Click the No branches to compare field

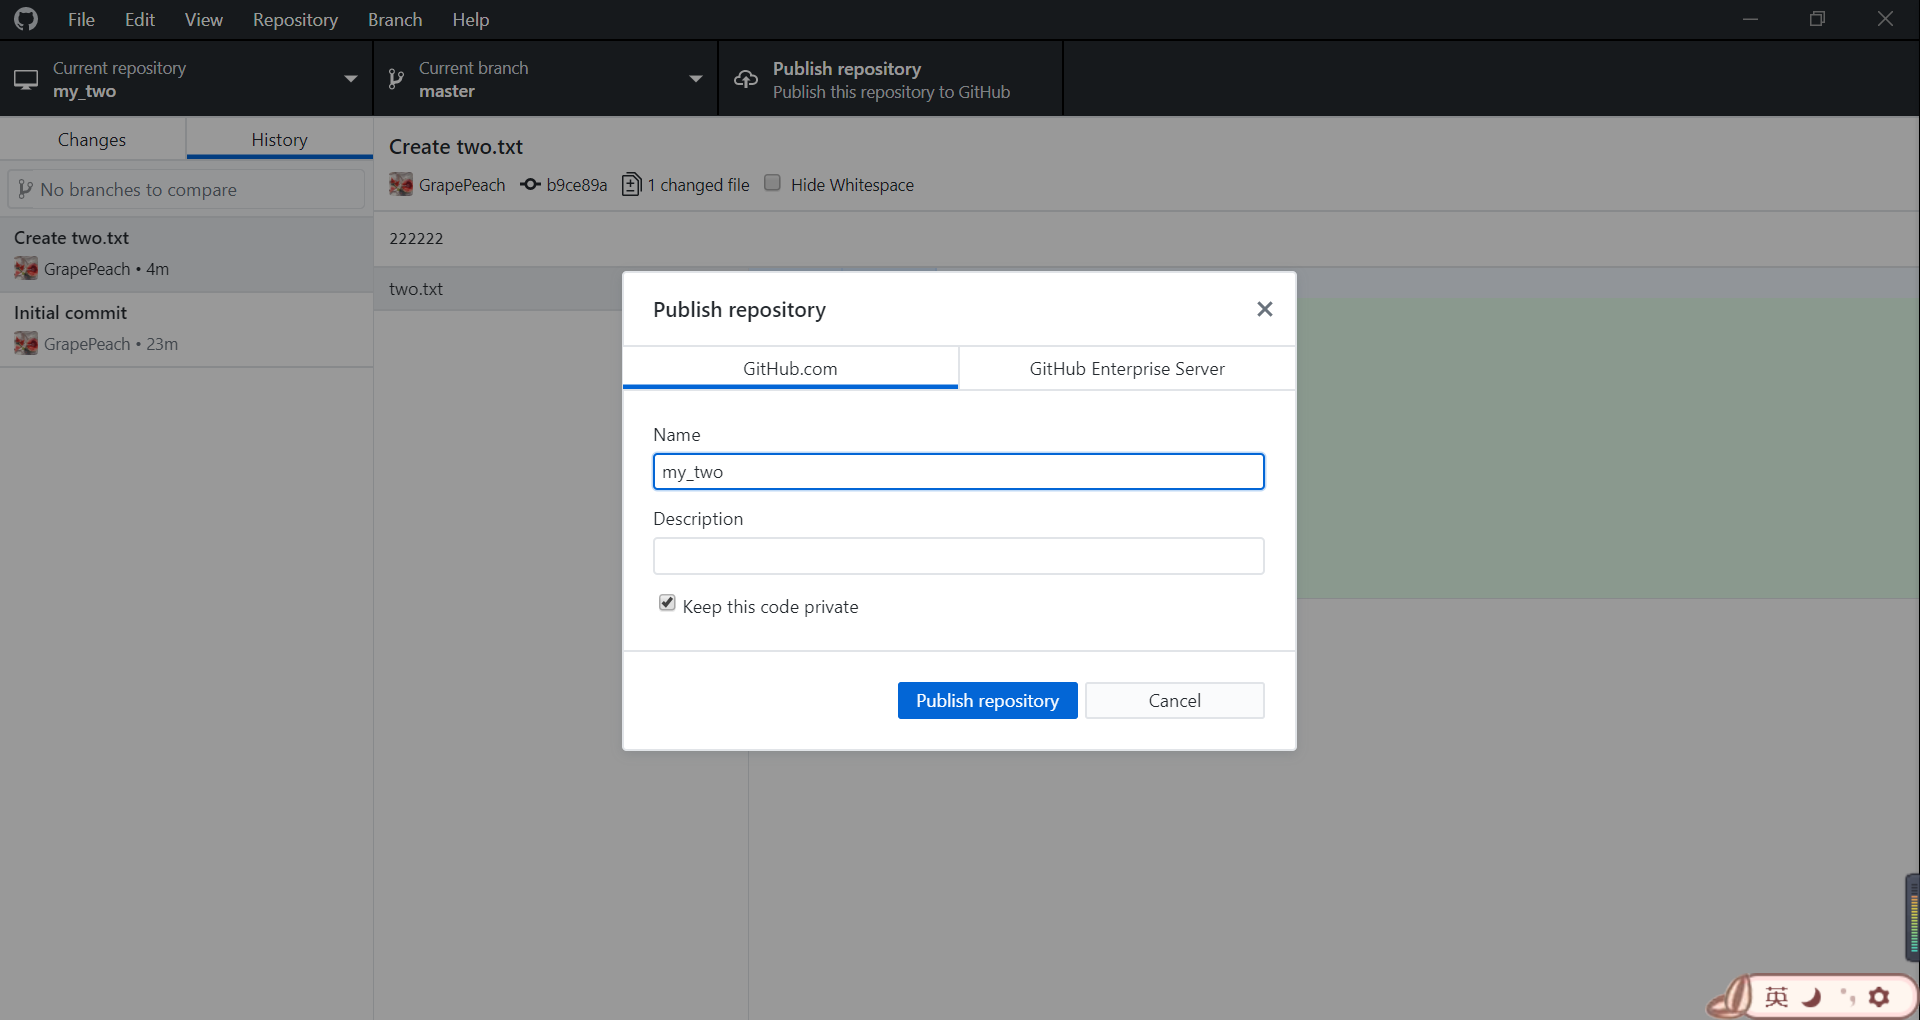(186, 189)
